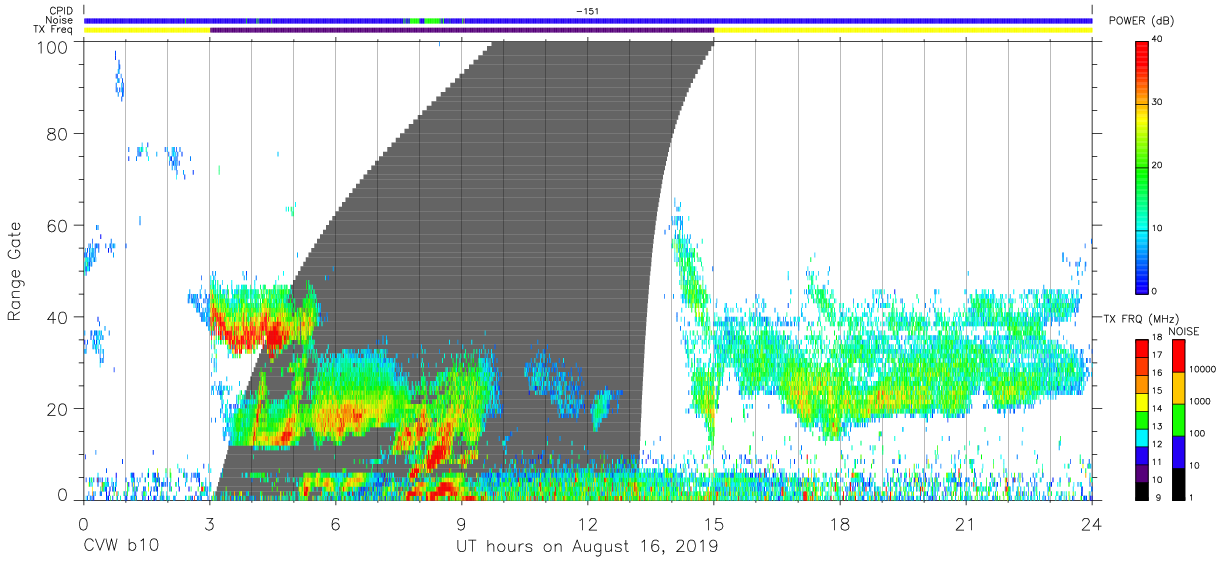The height and width of the screenshot is (567, 1228).
Task: Select the -151 CPID value
Action: (588, 11)
